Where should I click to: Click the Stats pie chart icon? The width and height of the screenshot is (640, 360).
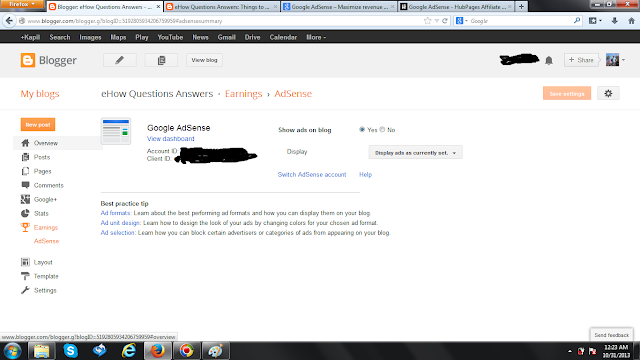pos(25,213)
